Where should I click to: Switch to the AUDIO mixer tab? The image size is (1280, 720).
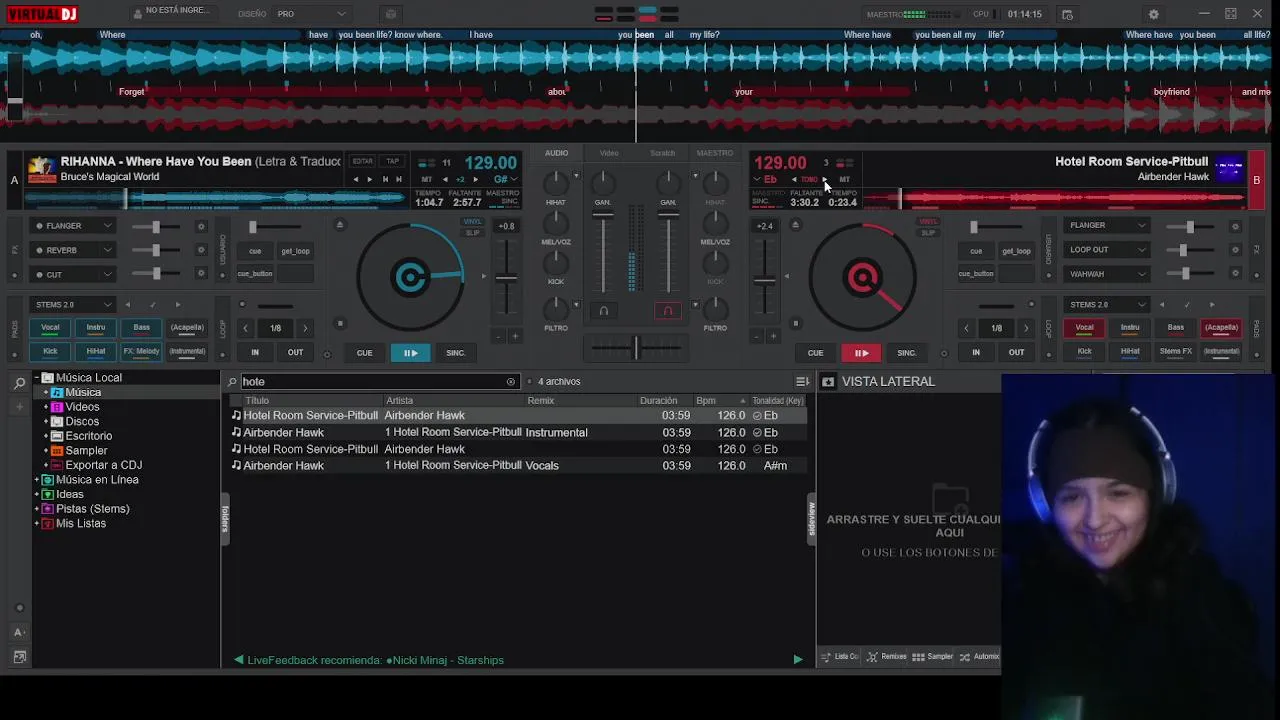[x=557, y=153]
